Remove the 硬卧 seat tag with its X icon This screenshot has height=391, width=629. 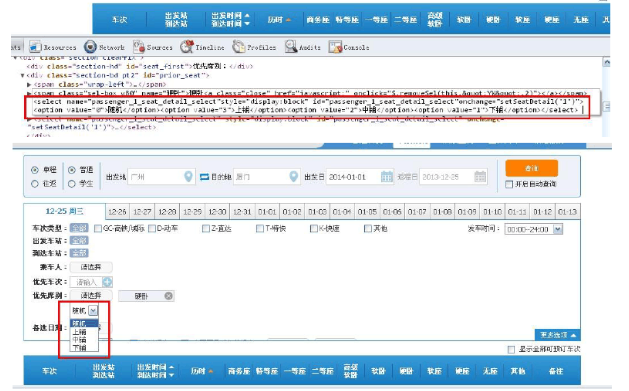point(168,296)
